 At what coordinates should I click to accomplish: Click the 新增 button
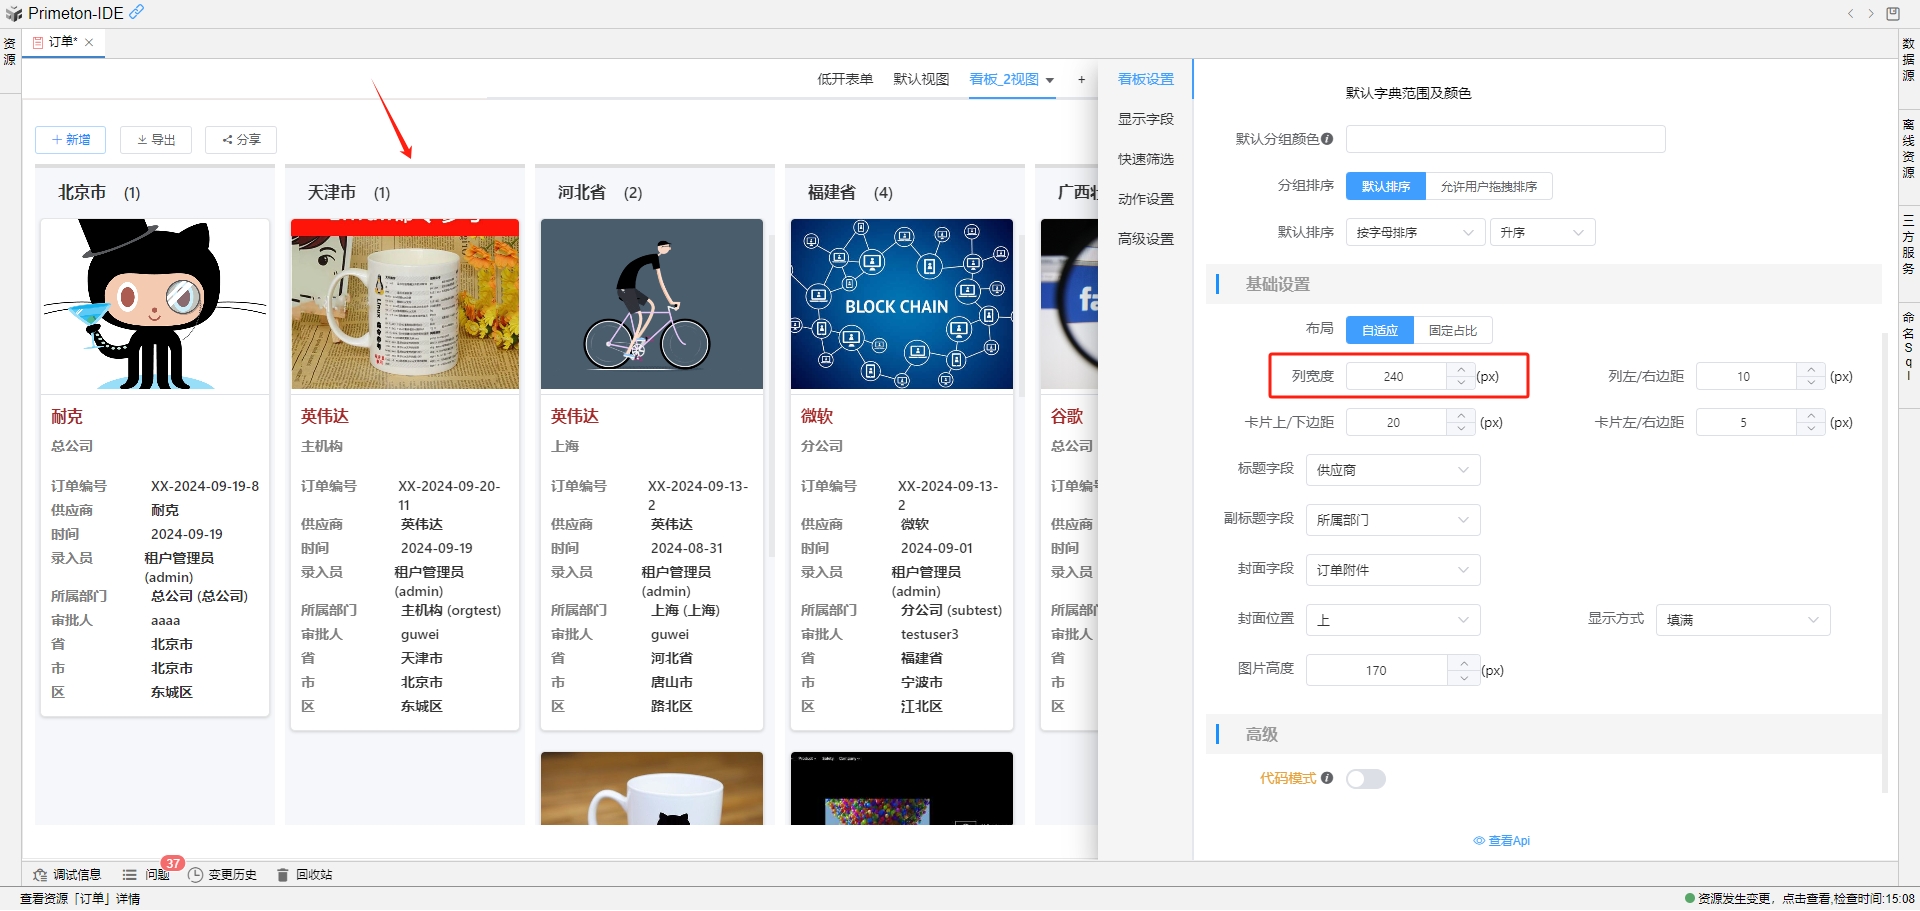click(x=70, y=140)
